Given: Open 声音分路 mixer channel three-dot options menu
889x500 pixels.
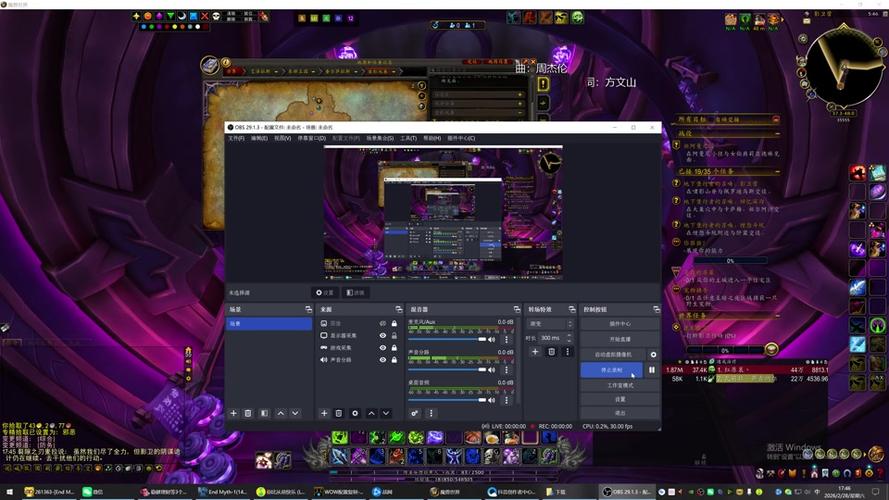Looking at the screenshot, I should point(506,370).
